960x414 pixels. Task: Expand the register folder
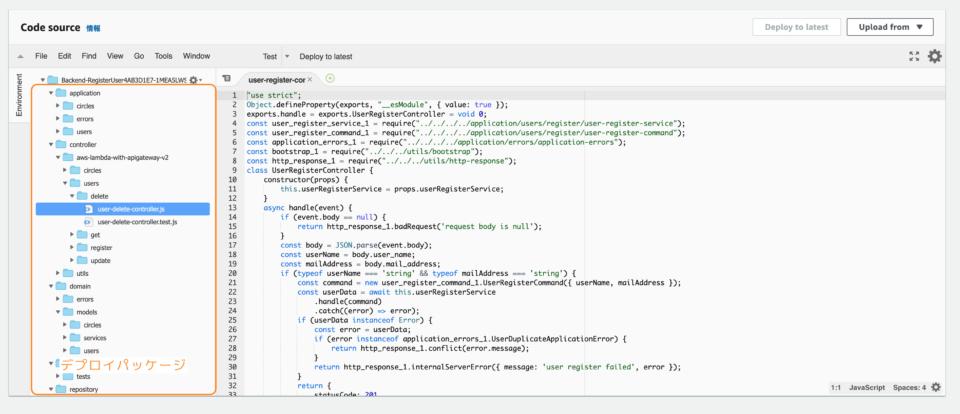72,247
